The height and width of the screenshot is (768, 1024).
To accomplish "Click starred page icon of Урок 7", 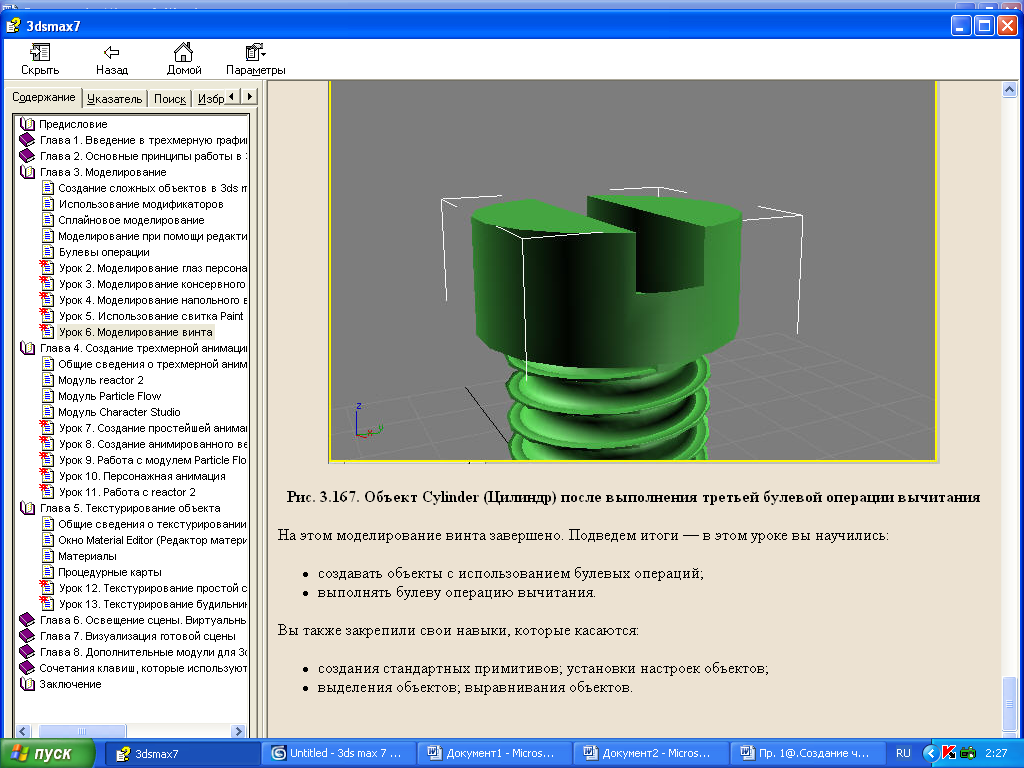I will coord(47,427).
